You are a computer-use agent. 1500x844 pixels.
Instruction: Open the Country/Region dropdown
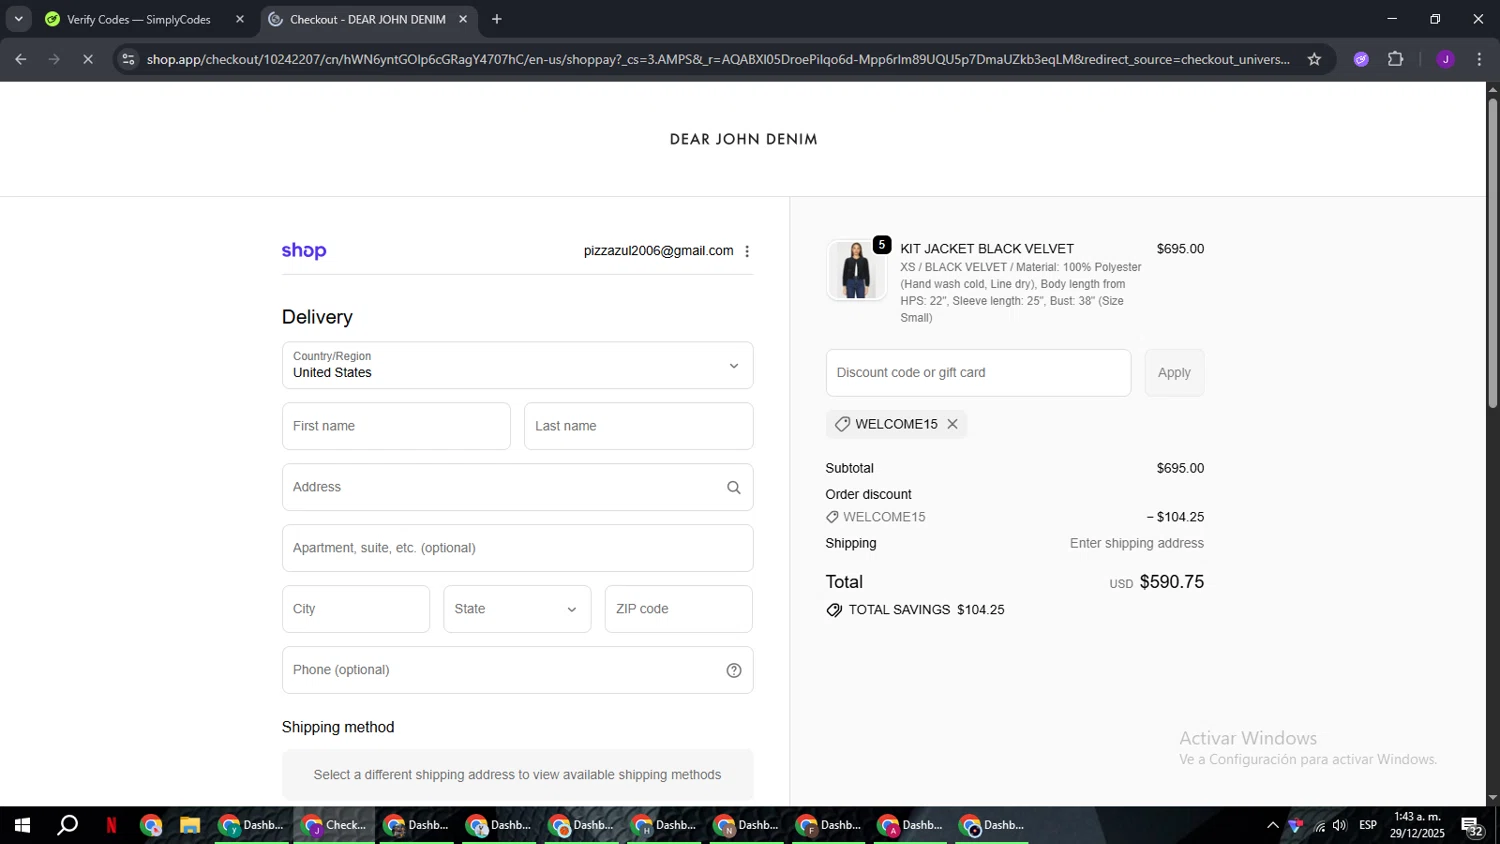coord(517,366)
